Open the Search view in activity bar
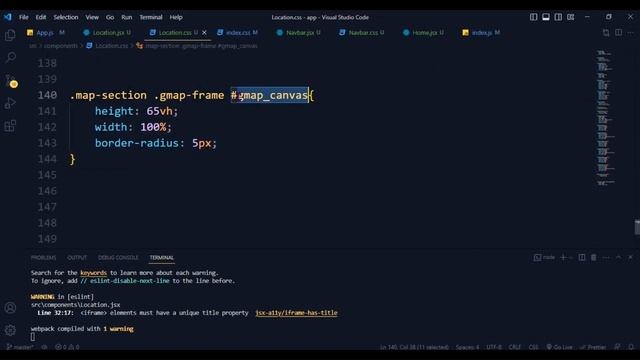This screenshot has height=360, width=640. (x=11, y=57)
